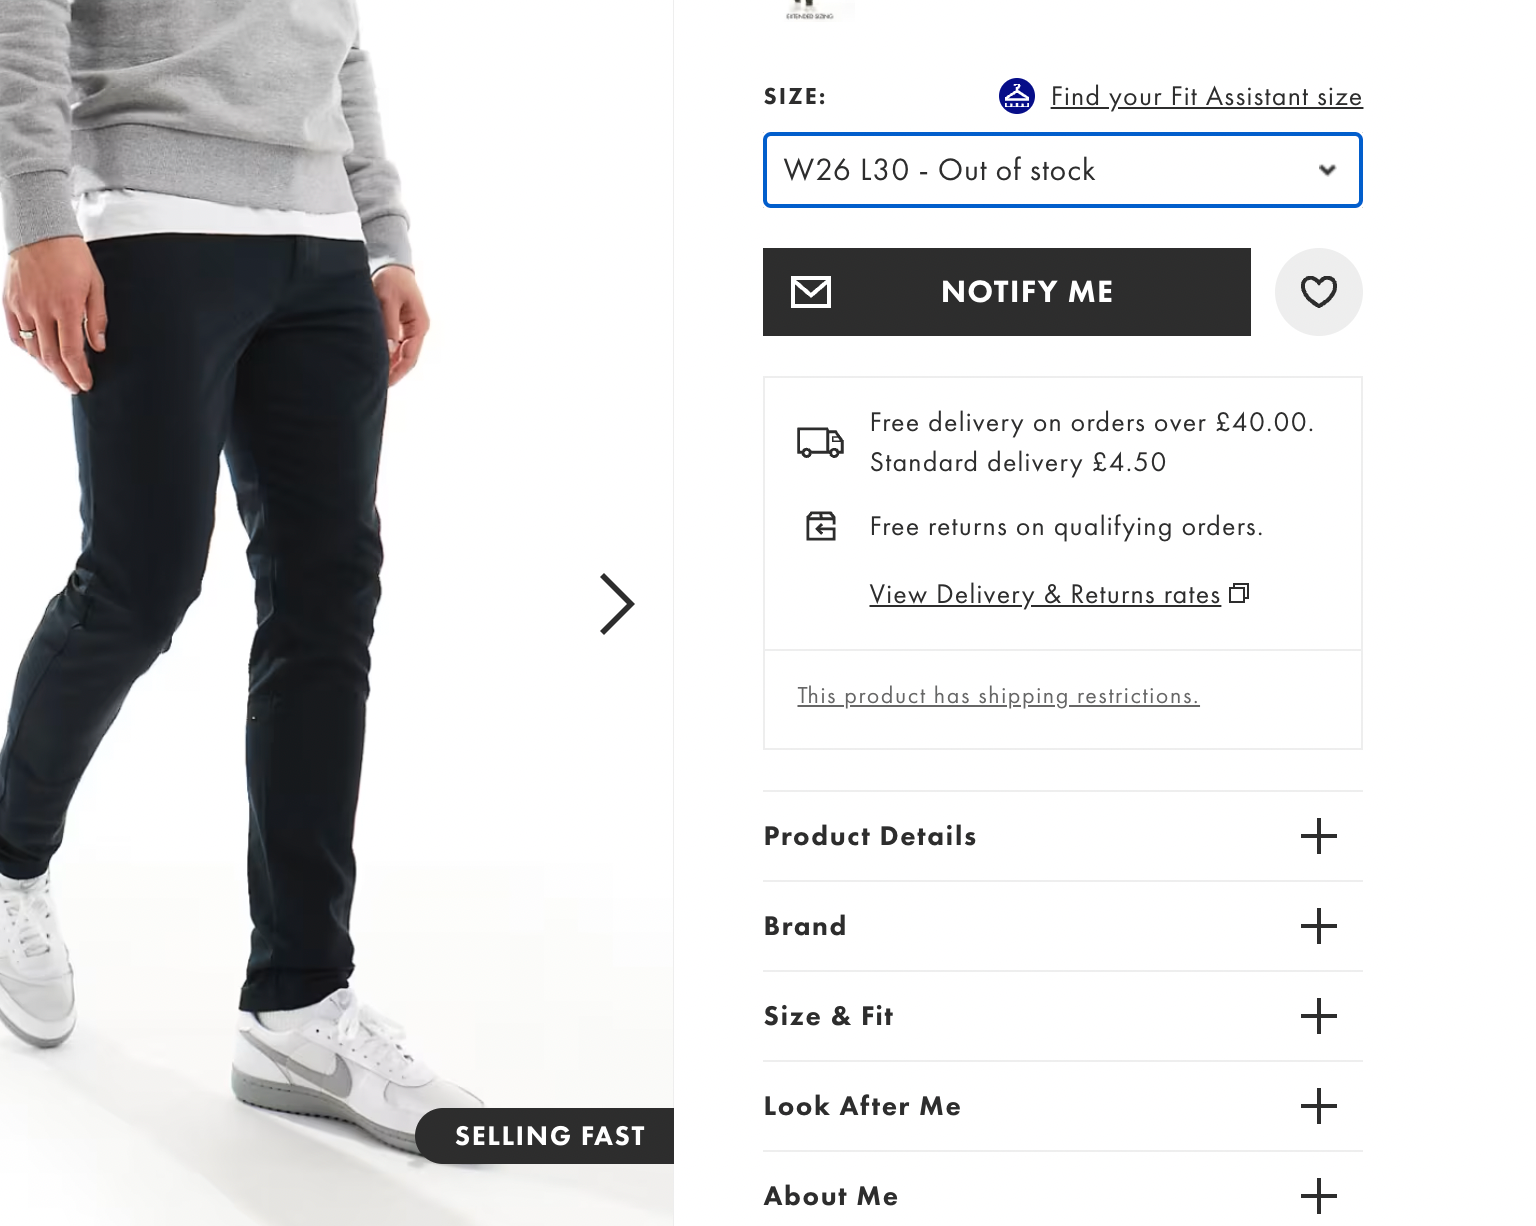This screenshot has width=1536, height=1226.
Task: Click the delivery truck icon
Action: pyautogui.click(x=820, y=442)
